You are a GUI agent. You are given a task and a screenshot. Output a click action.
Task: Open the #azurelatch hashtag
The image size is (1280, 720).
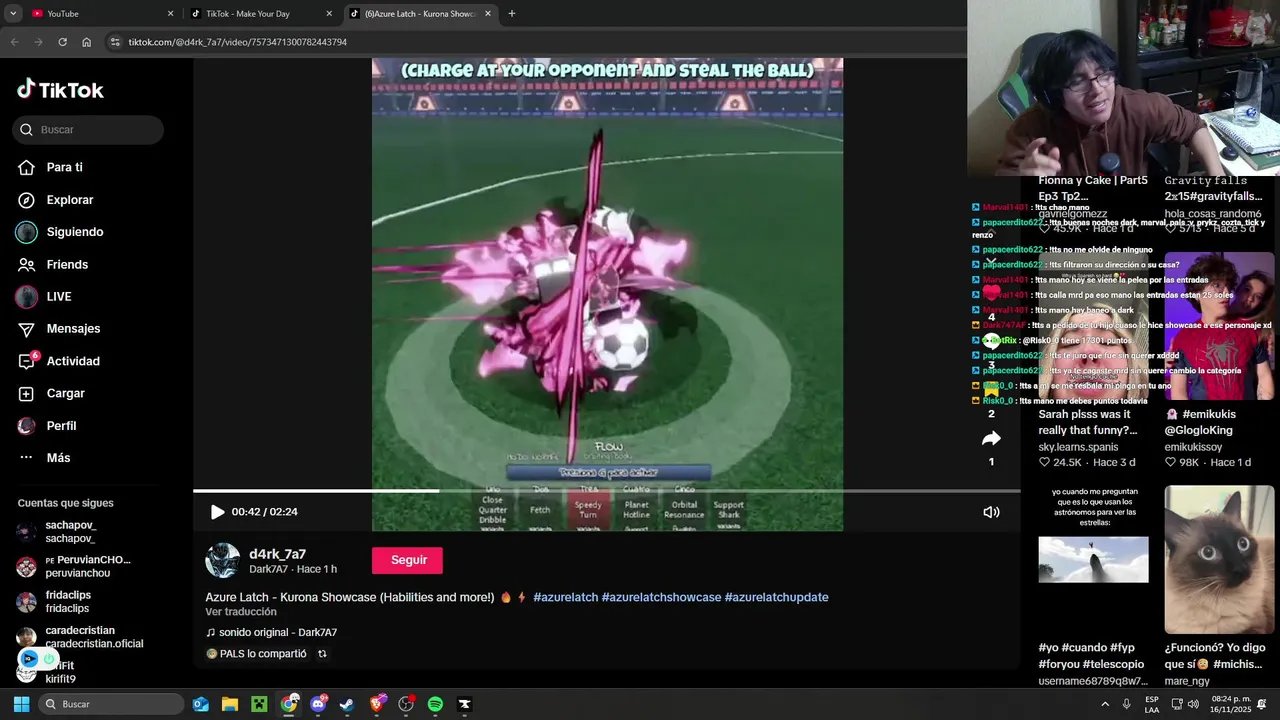tap(565, 597)
